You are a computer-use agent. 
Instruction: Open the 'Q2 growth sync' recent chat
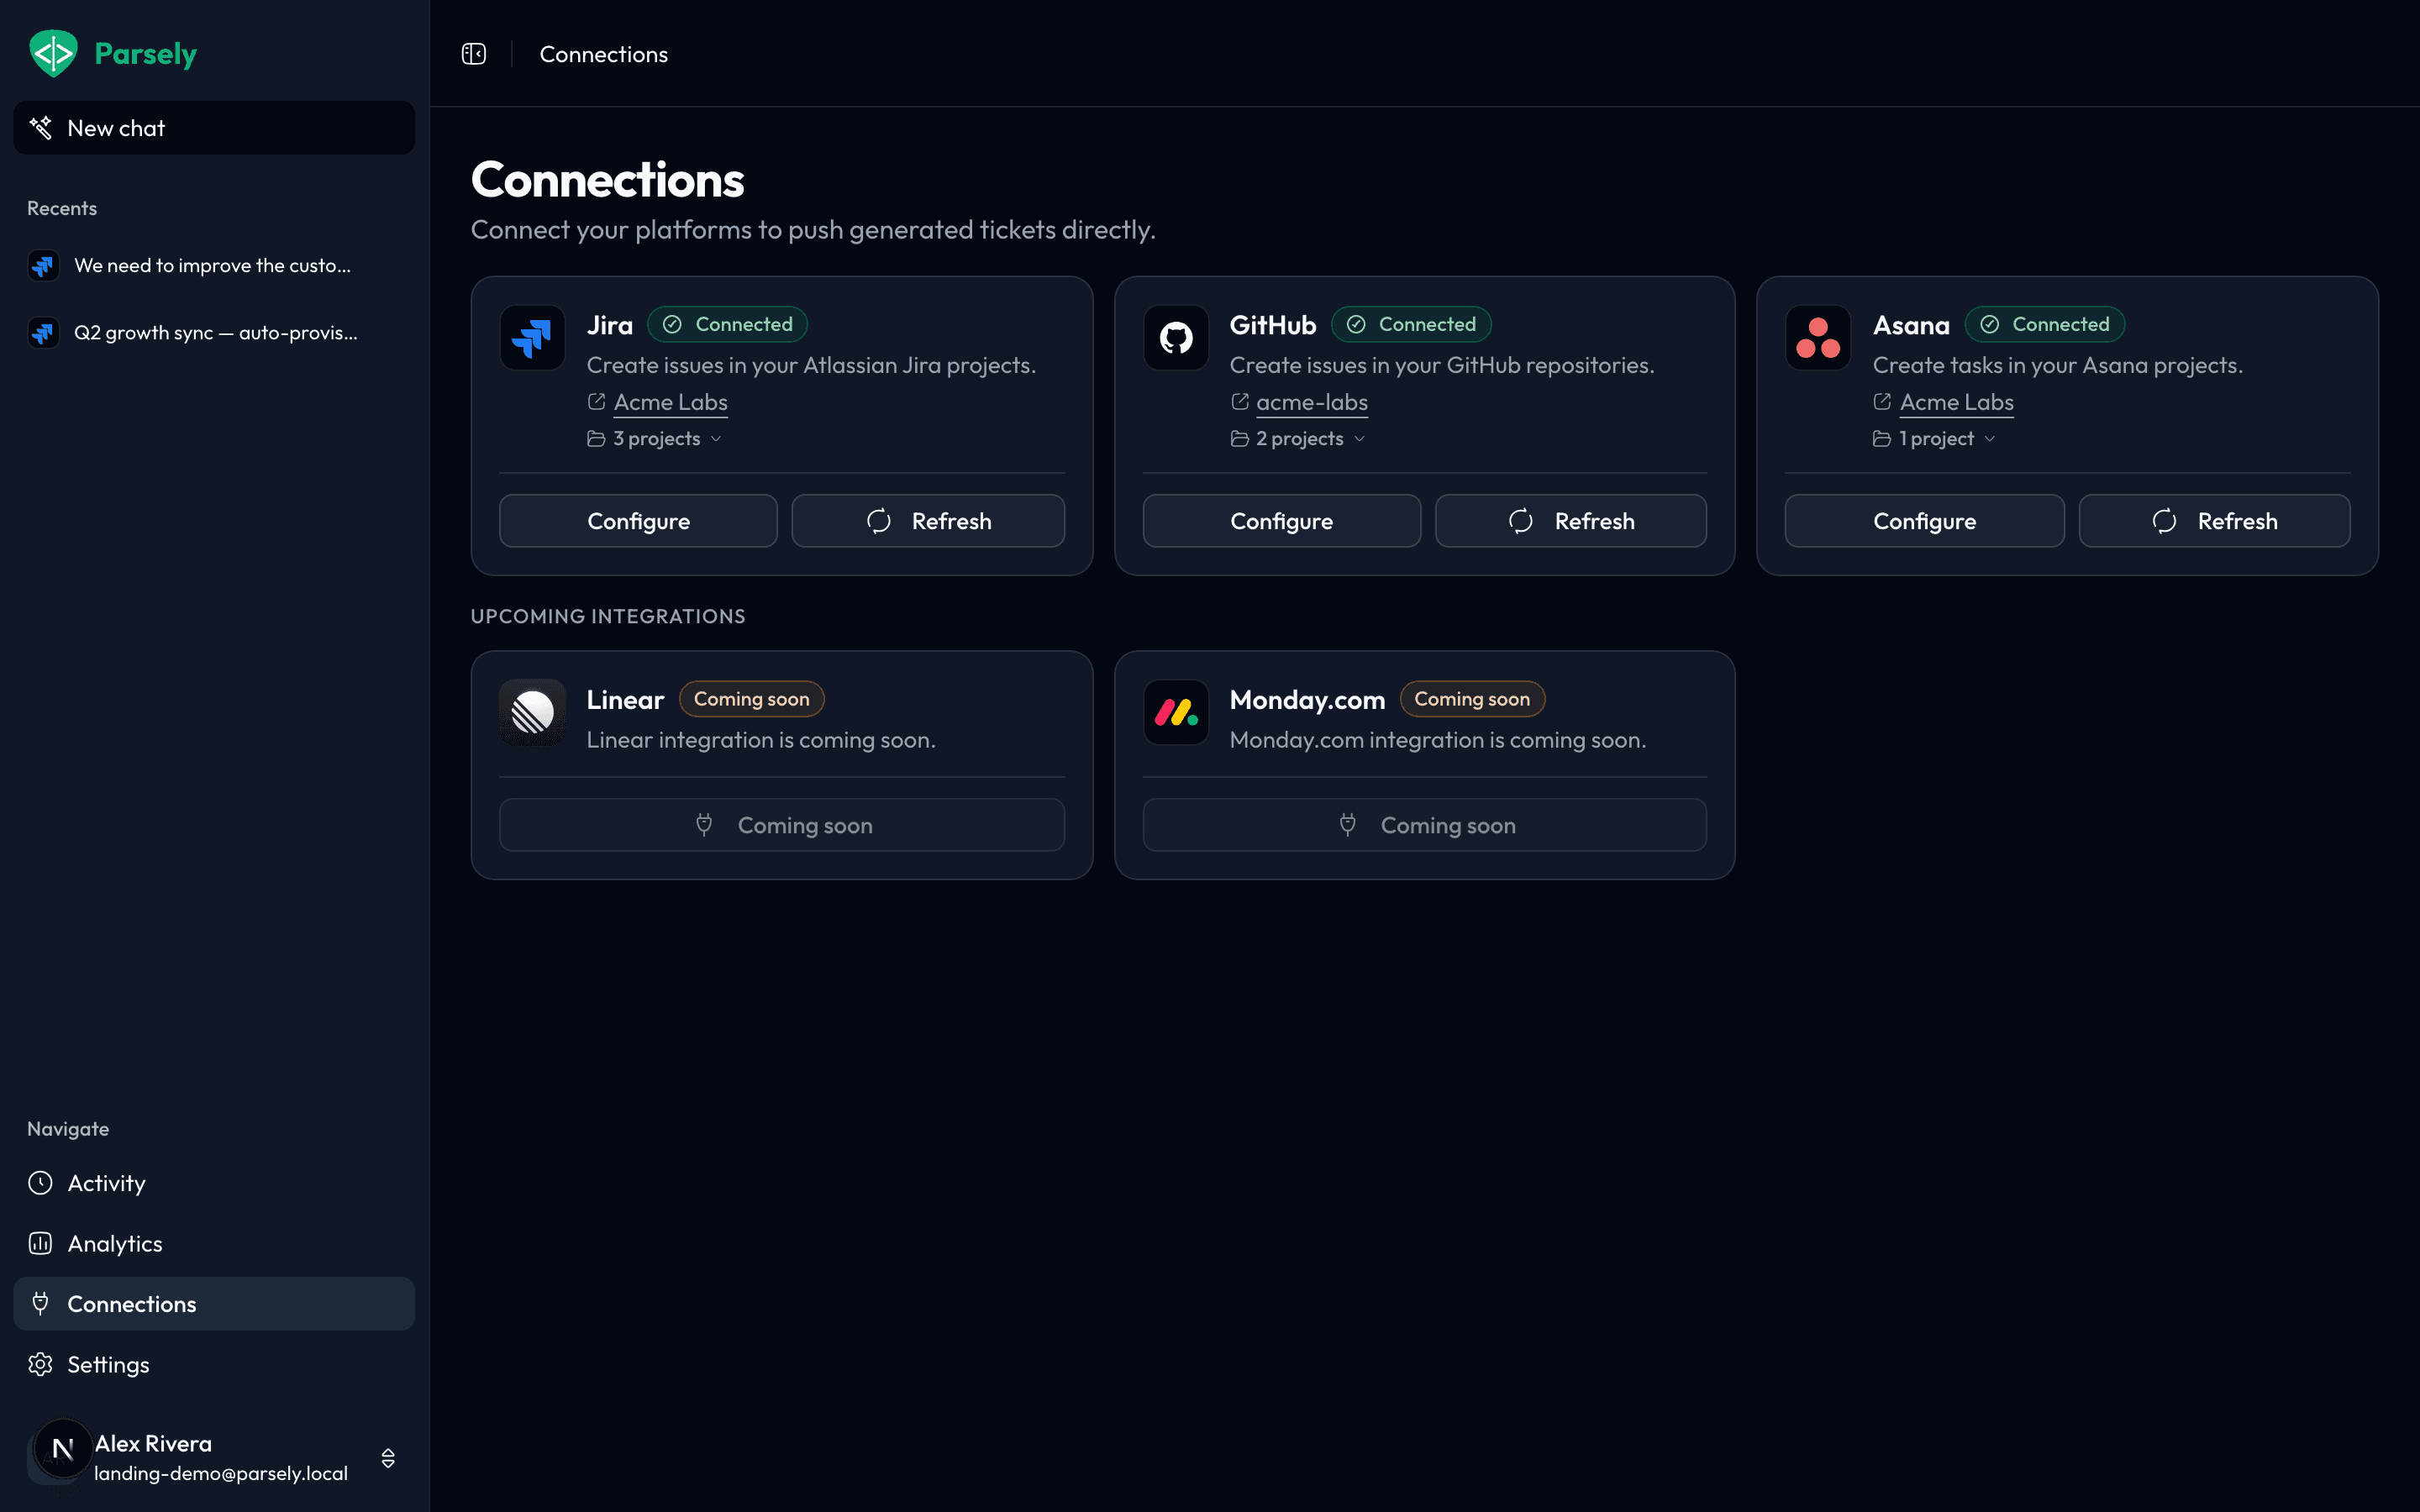214,333
